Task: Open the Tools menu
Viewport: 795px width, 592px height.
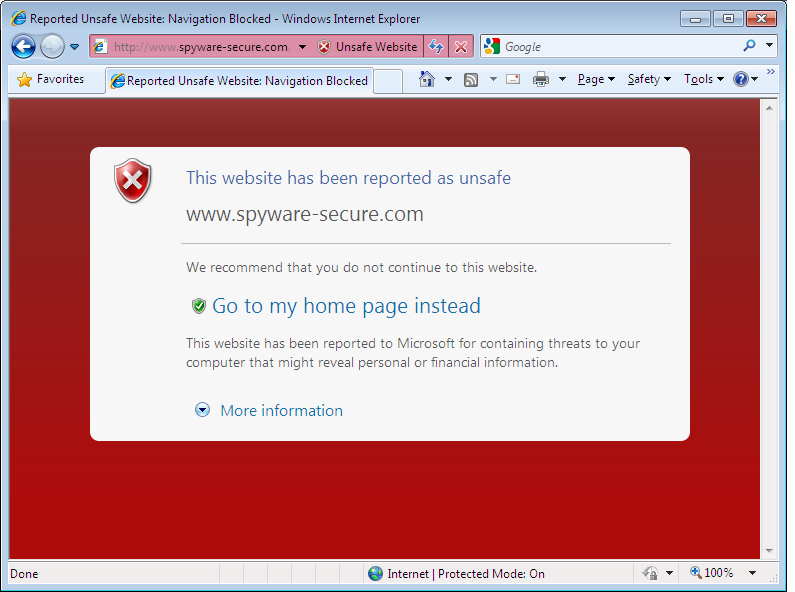Action: point(704,79)
